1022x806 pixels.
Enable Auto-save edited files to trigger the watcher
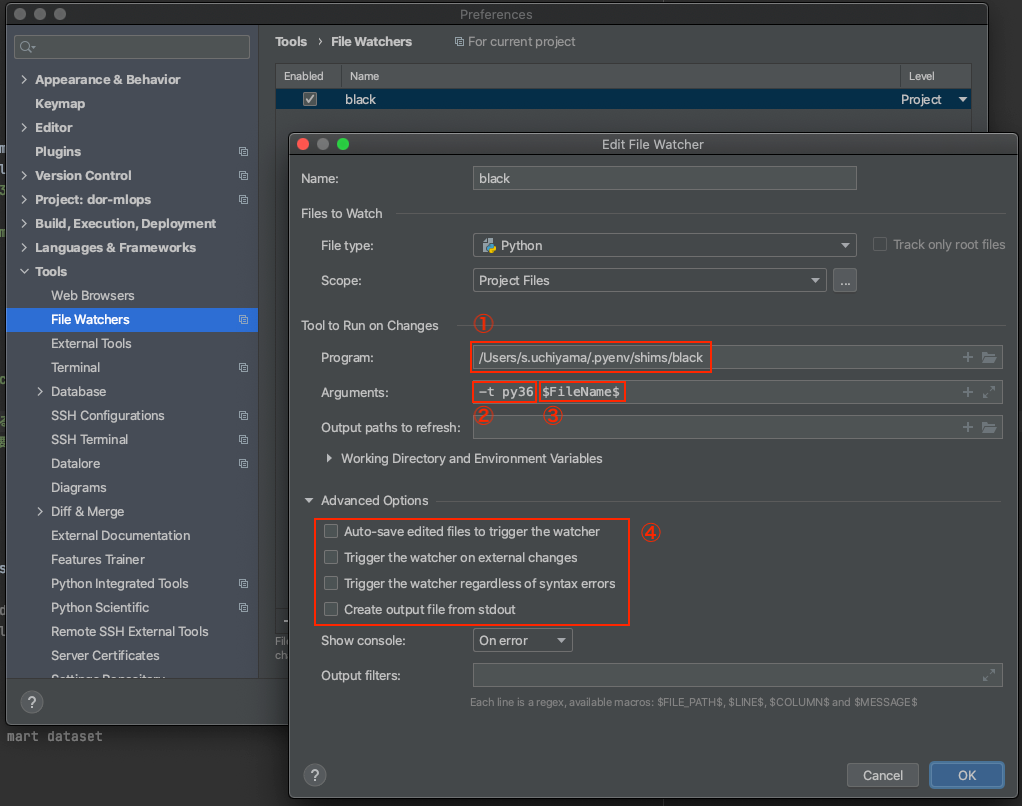[x=331, y=531]
